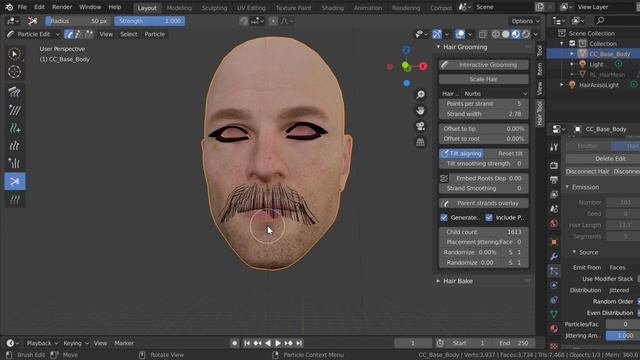Click the Disconnect Hair button
This screenshot has width=640, height=360.
[588, 171]
